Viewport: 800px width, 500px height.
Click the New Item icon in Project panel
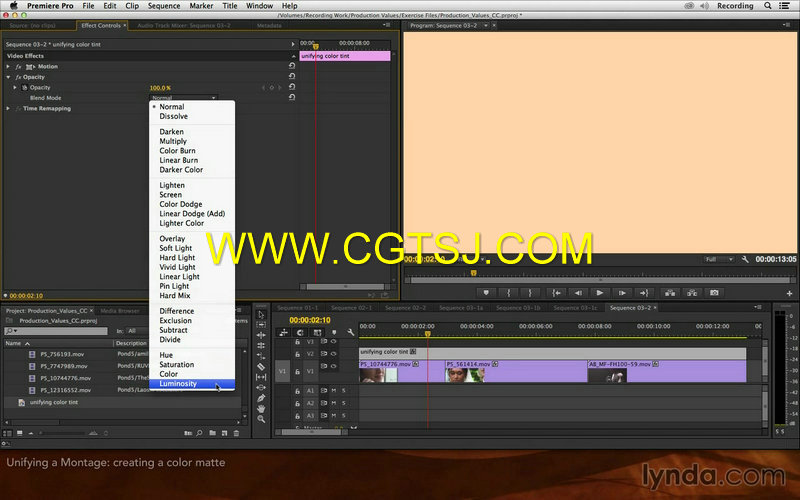(x=224, y=433)
